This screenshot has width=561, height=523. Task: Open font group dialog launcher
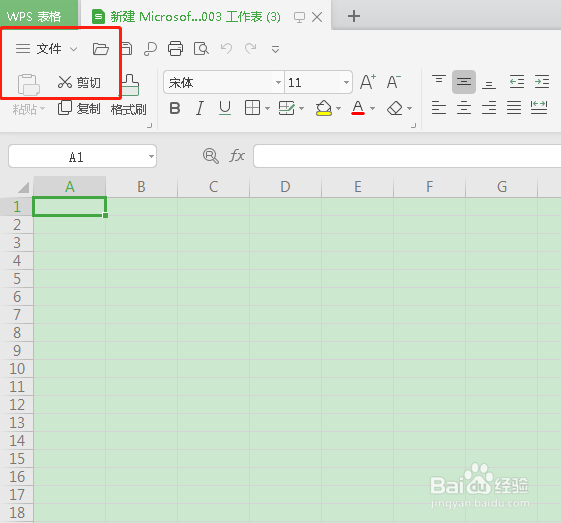[x=414, y=126]
